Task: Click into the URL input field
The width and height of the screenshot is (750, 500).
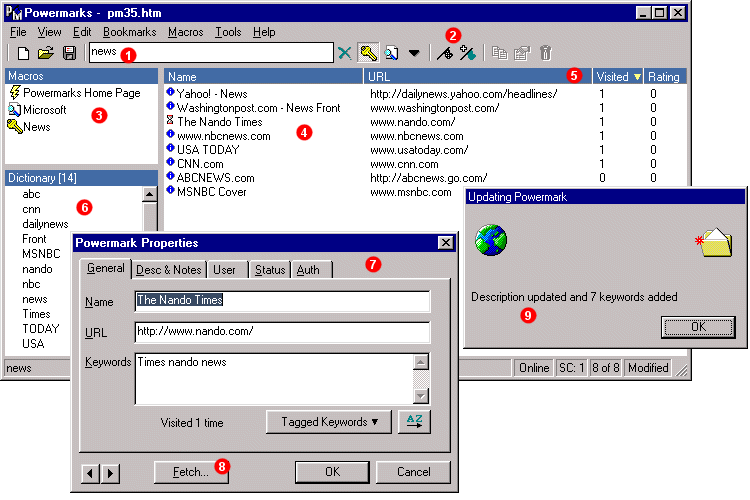Action: (x=282, y=332)
